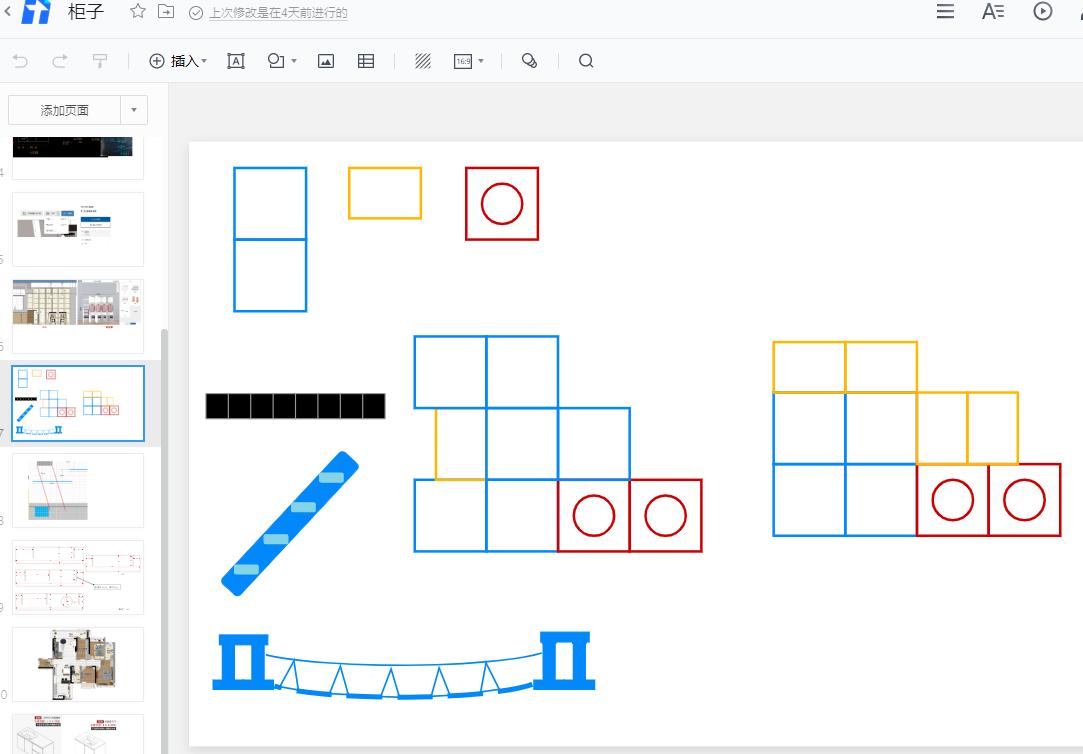This screenshot has width=1083, height=754.
Task: Select the floor plan slide thumbnail
Action: click(x=78, y=664)
